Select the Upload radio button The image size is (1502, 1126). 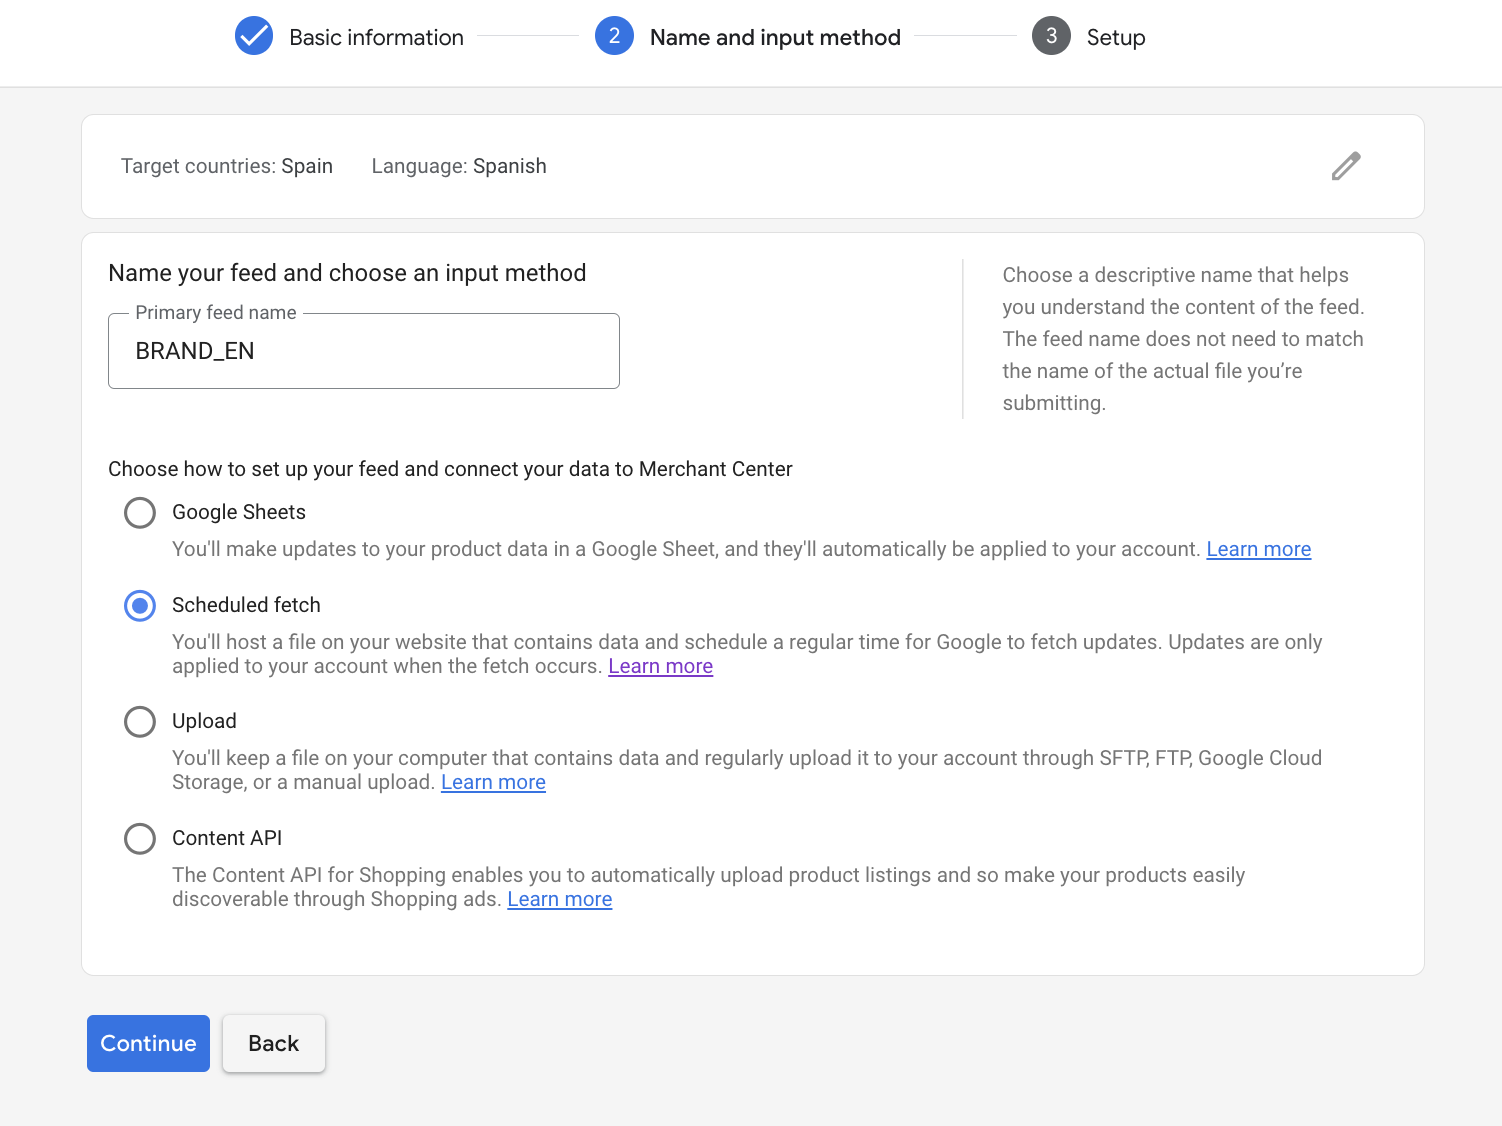[x=140, y=722]
